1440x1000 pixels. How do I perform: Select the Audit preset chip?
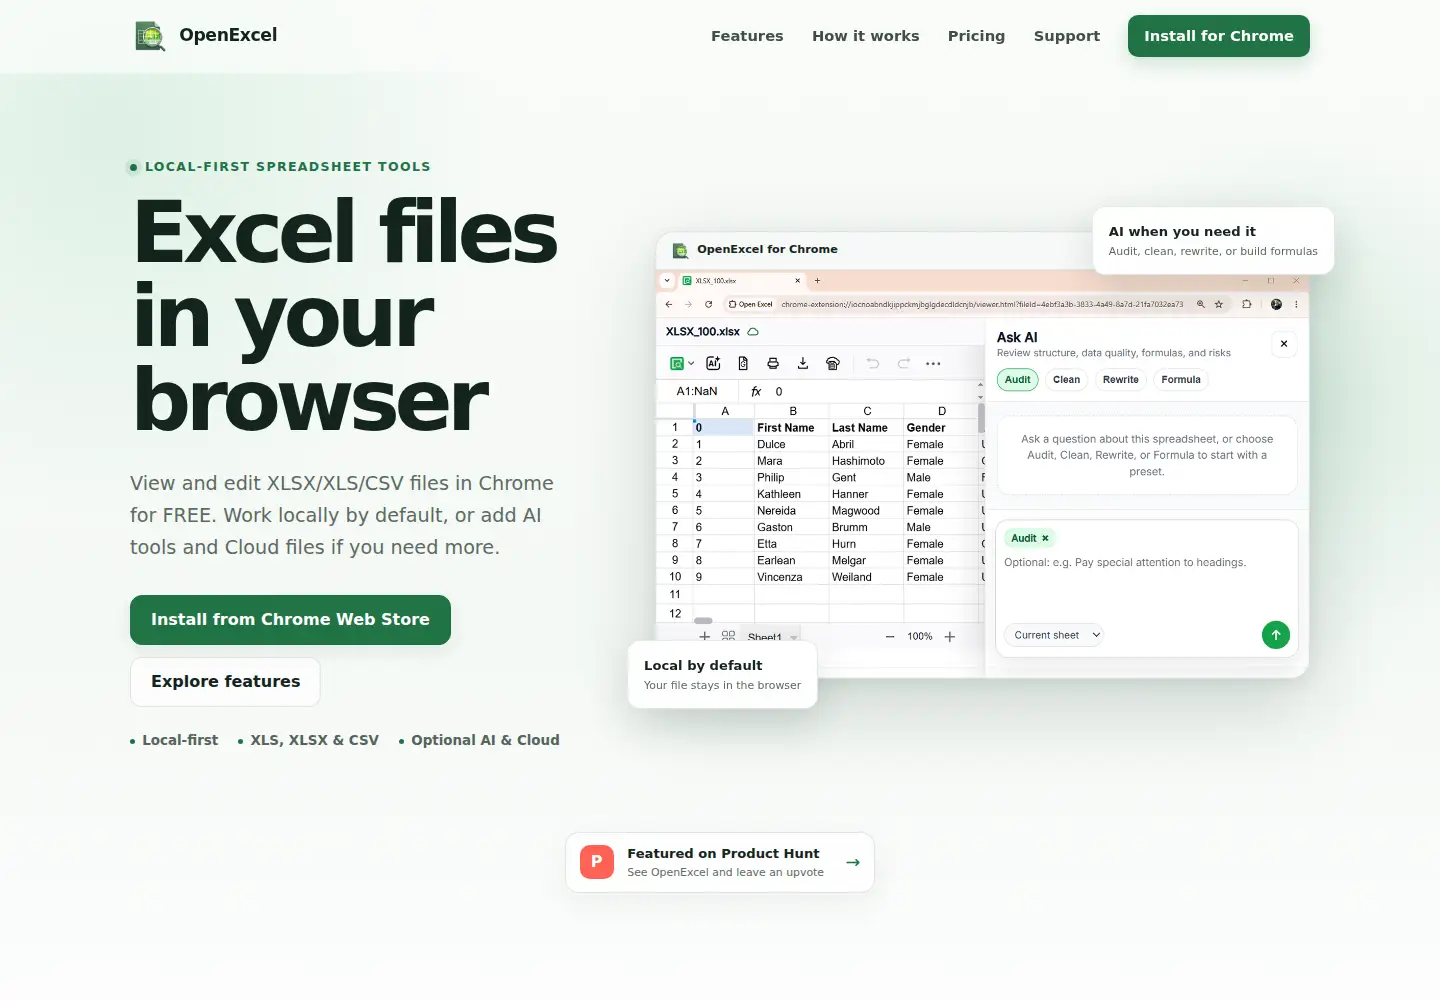click(x=1018, y=380)
